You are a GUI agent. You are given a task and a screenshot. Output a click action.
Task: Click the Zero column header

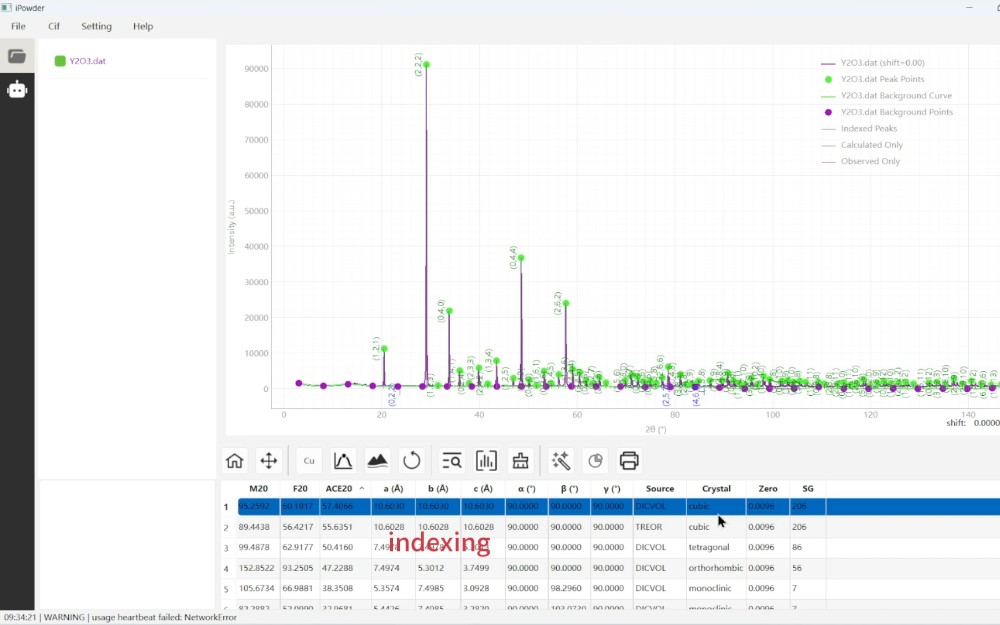coord(768,489)
